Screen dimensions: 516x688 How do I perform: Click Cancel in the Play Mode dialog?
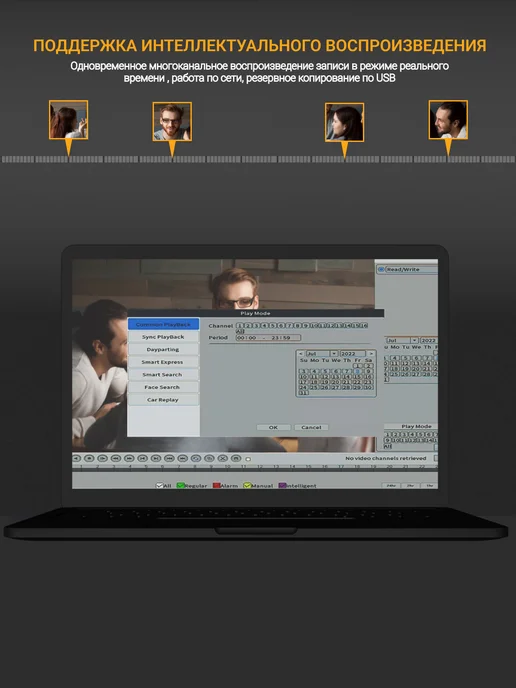[311, 427]
